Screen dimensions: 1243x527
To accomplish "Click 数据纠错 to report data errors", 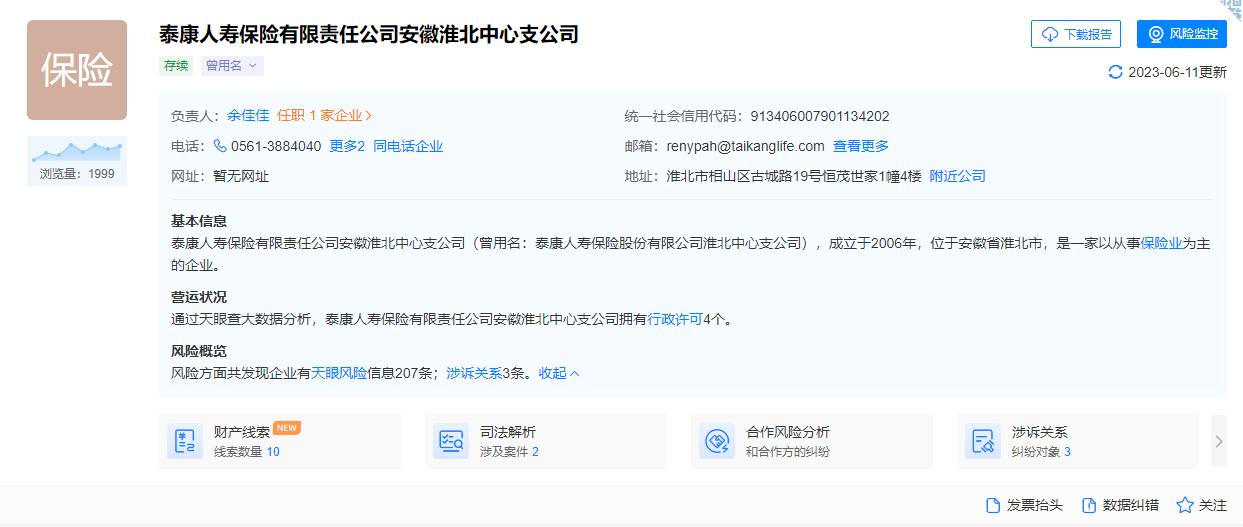I will 1120,505.
